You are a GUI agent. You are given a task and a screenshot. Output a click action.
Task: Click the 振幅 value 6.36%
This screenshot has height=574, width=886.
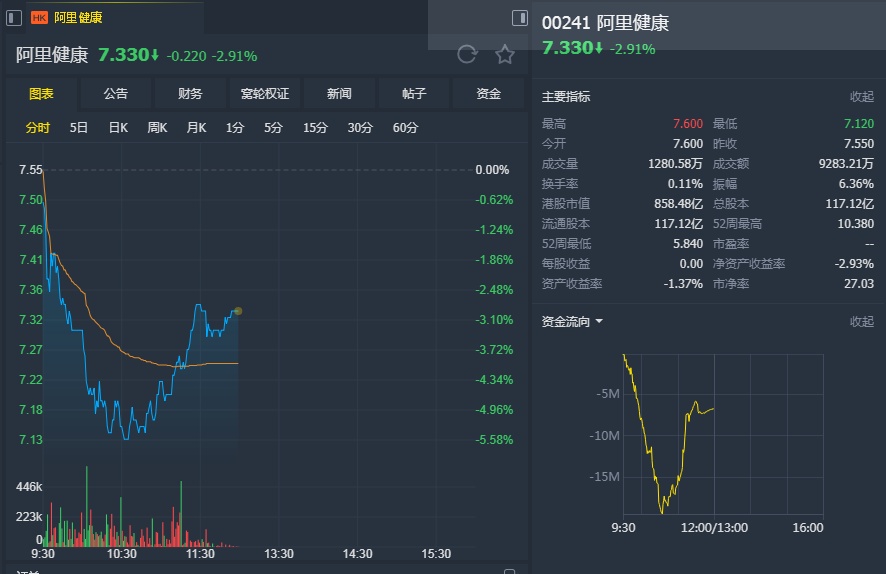(x=856, y=184)
